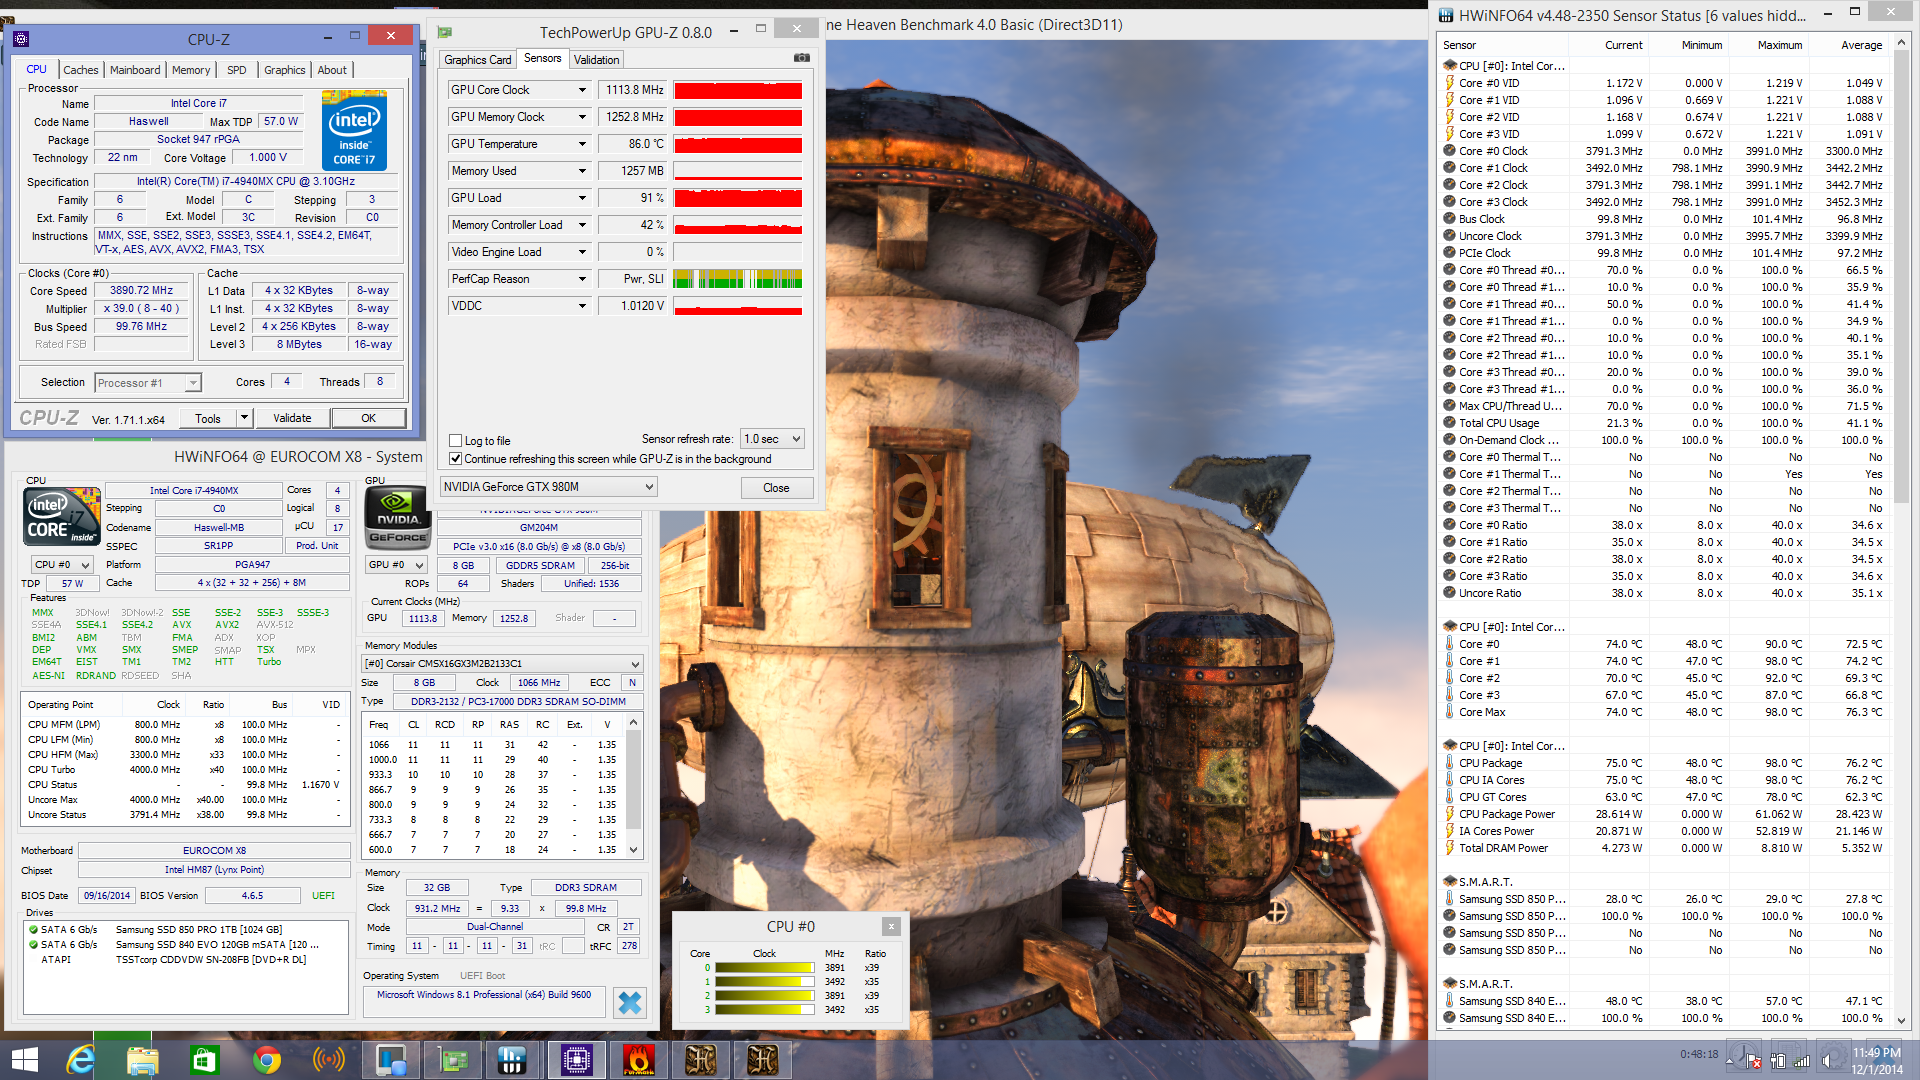Click the HWiNFO64 Sensor Status title icon
The height and width of the screenshot is (1080, 1920).
pos(1446,15)
